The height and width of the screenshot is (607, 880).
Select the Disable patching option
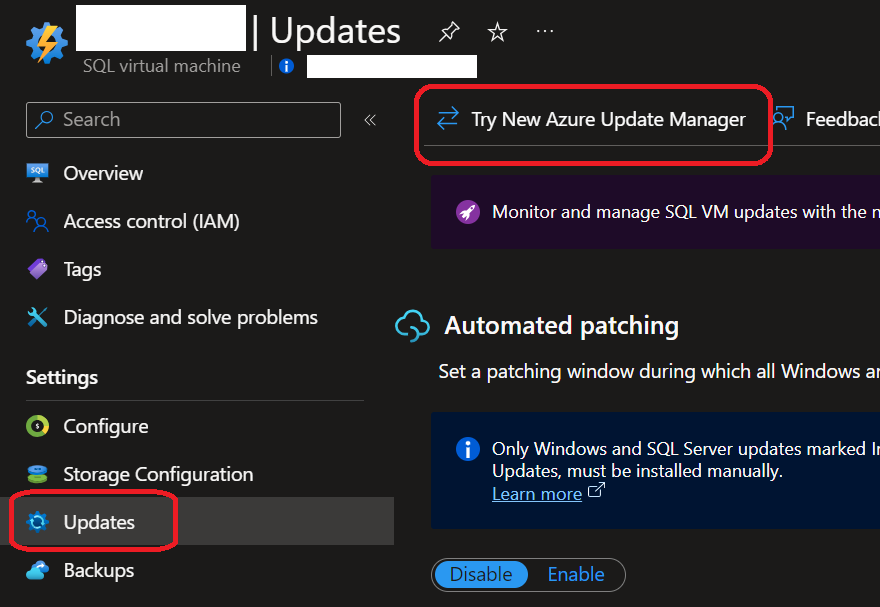[481, 574]
